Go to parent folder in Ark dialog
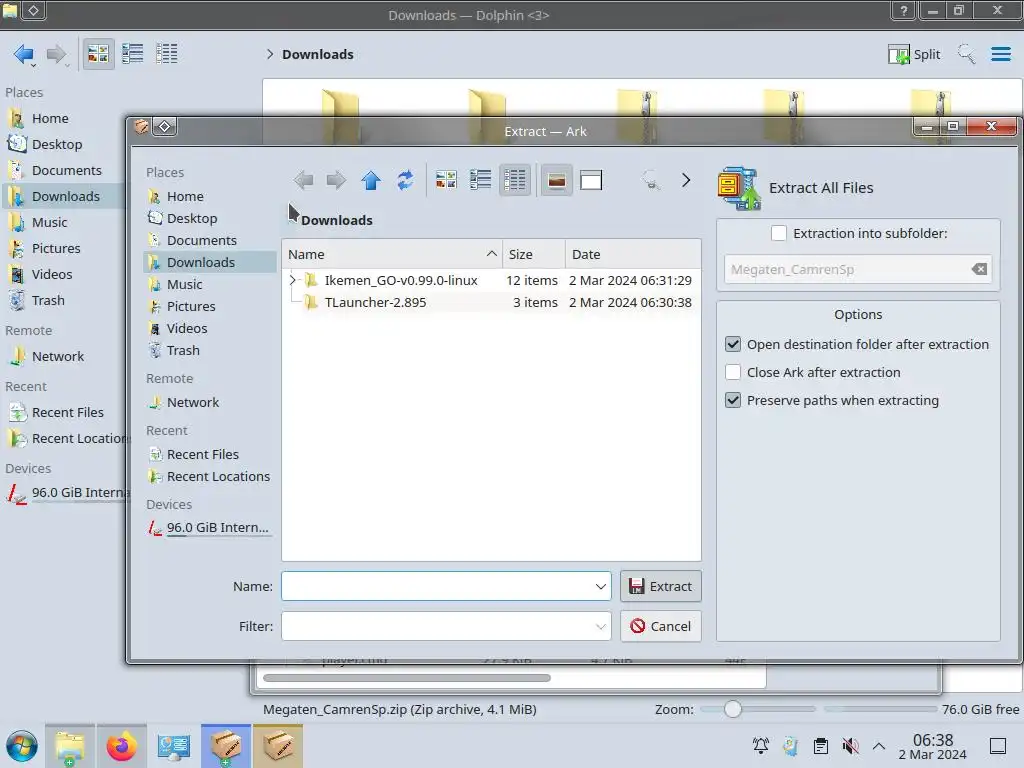 pyautogui.click(x=371, y=180)
